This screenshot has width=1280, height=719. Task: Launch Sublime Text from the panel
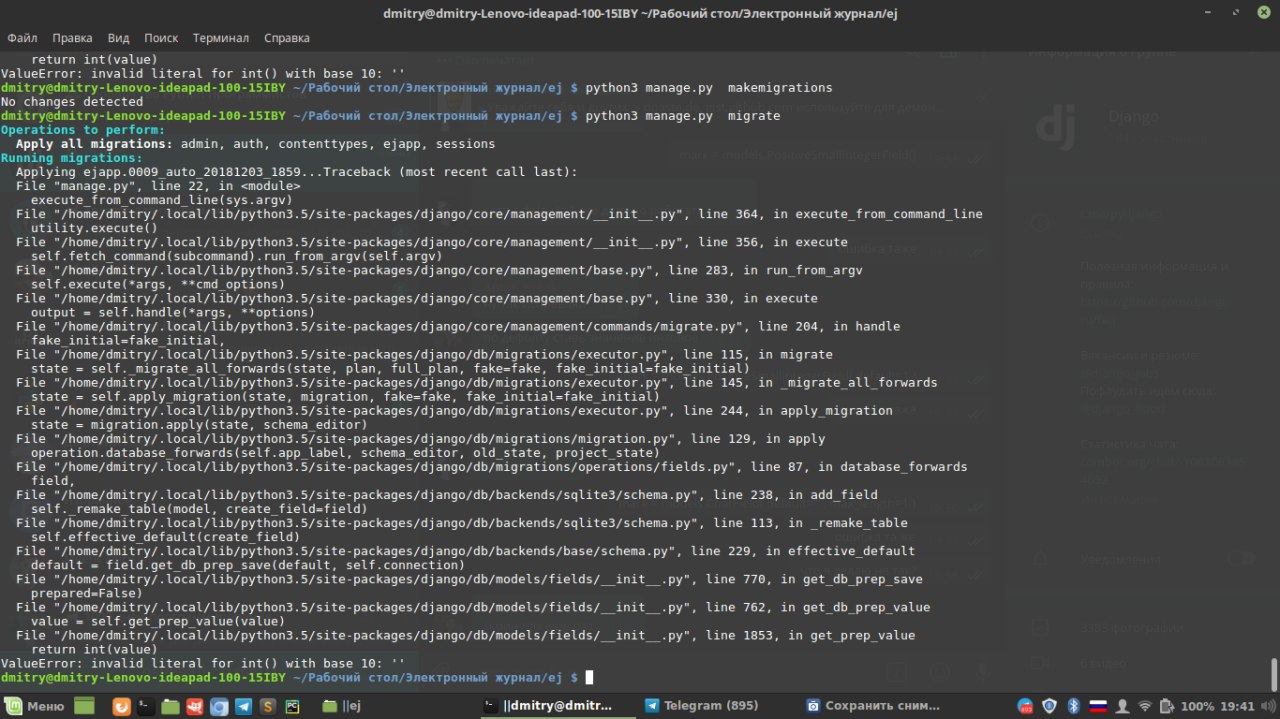pos(268,706)
